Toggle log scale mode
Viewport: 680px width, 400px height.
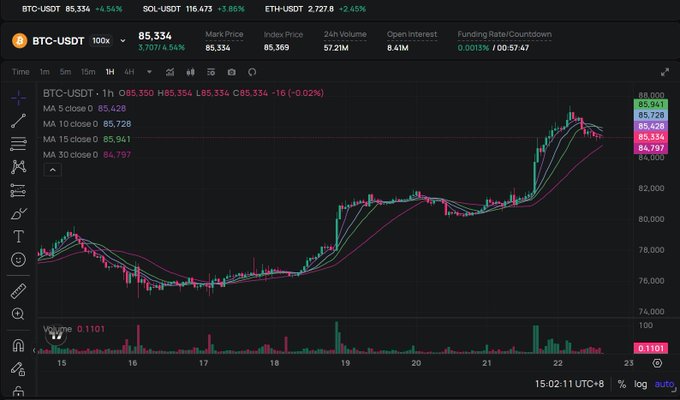tap(641, 384)
